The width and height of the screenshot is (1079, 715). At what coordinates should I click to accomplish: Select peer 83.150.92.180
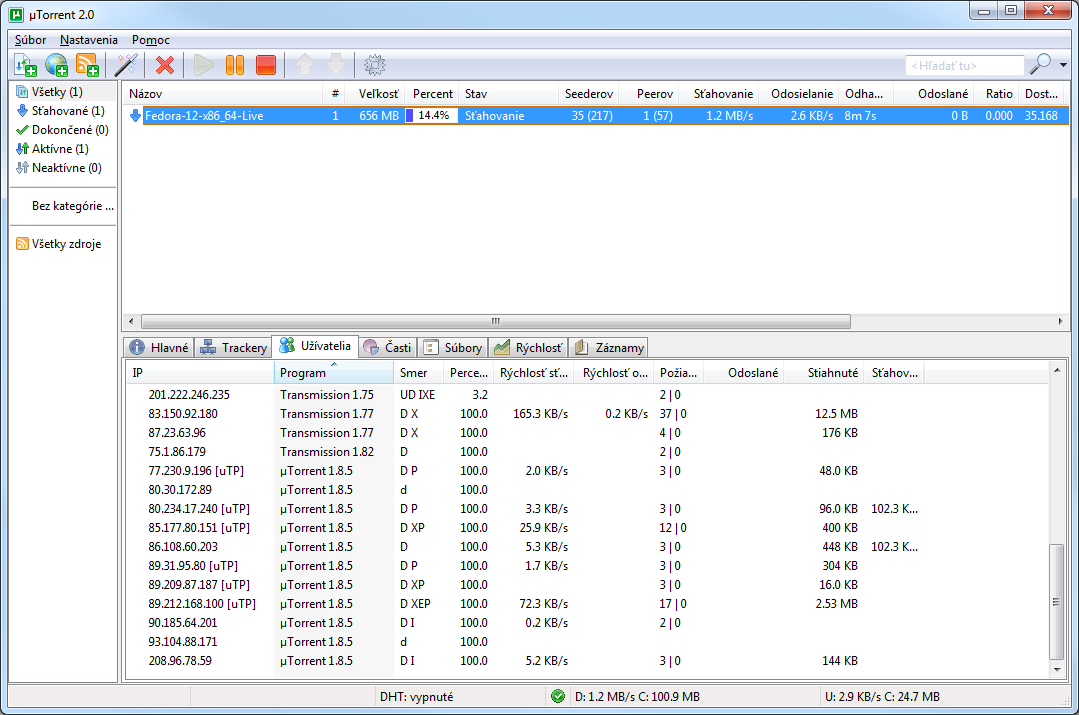click(x=588, y=414)
